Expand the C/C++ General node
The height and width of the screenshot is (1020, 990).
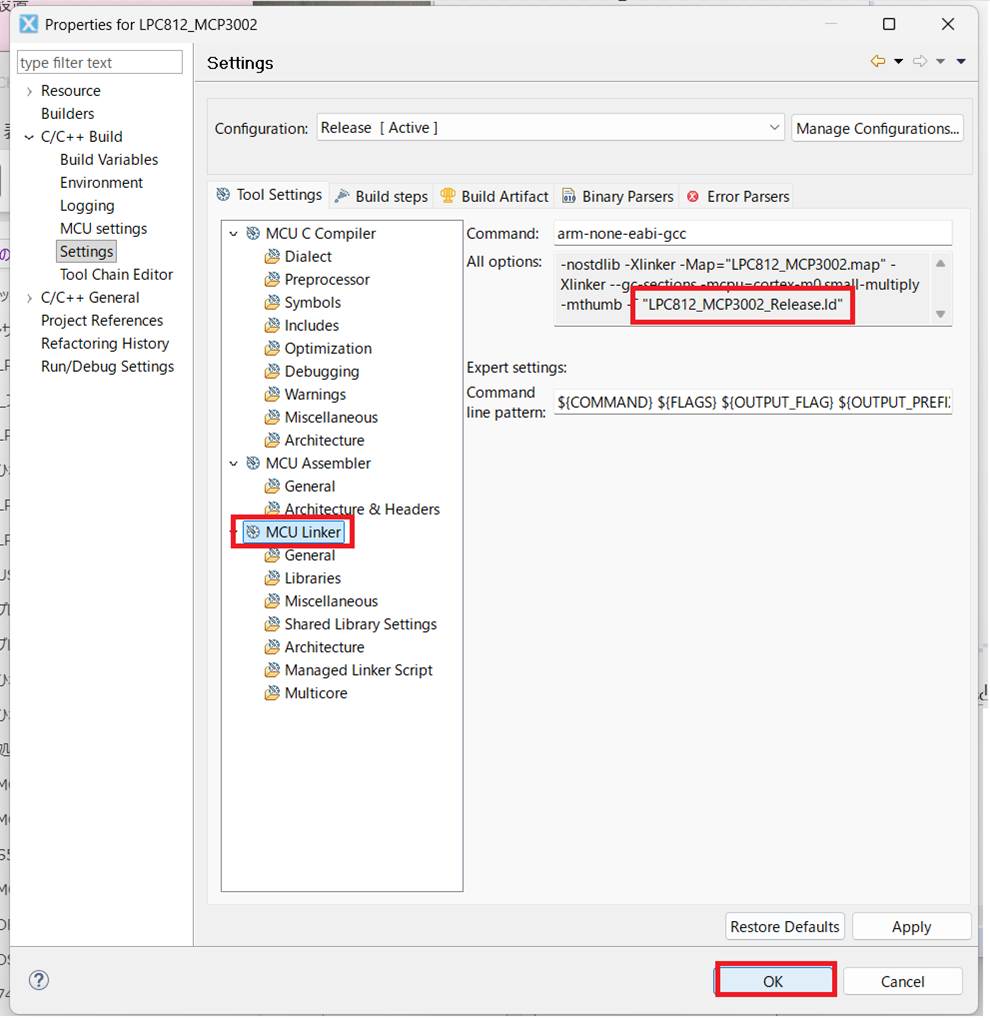[29, 298]
